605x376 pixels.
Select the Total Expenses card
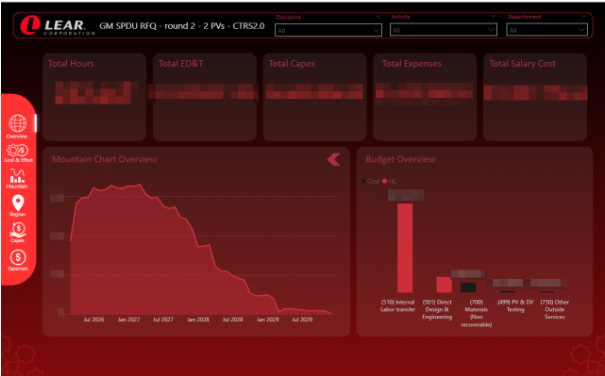coord(425,97)
